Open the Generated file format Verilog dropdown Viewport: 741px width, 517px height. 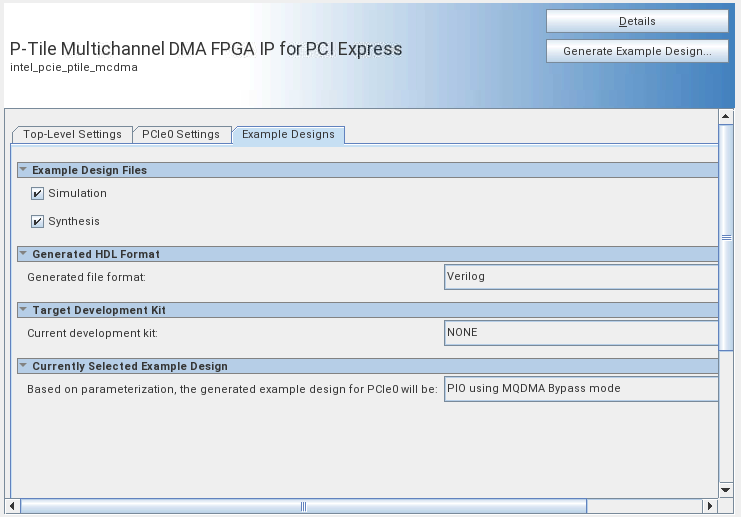(x=580, y=277)
